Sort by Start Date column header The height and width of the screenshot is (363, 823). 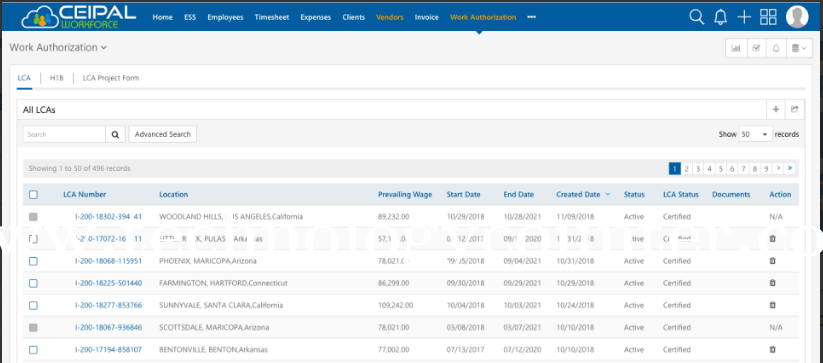tap(463, 194)
